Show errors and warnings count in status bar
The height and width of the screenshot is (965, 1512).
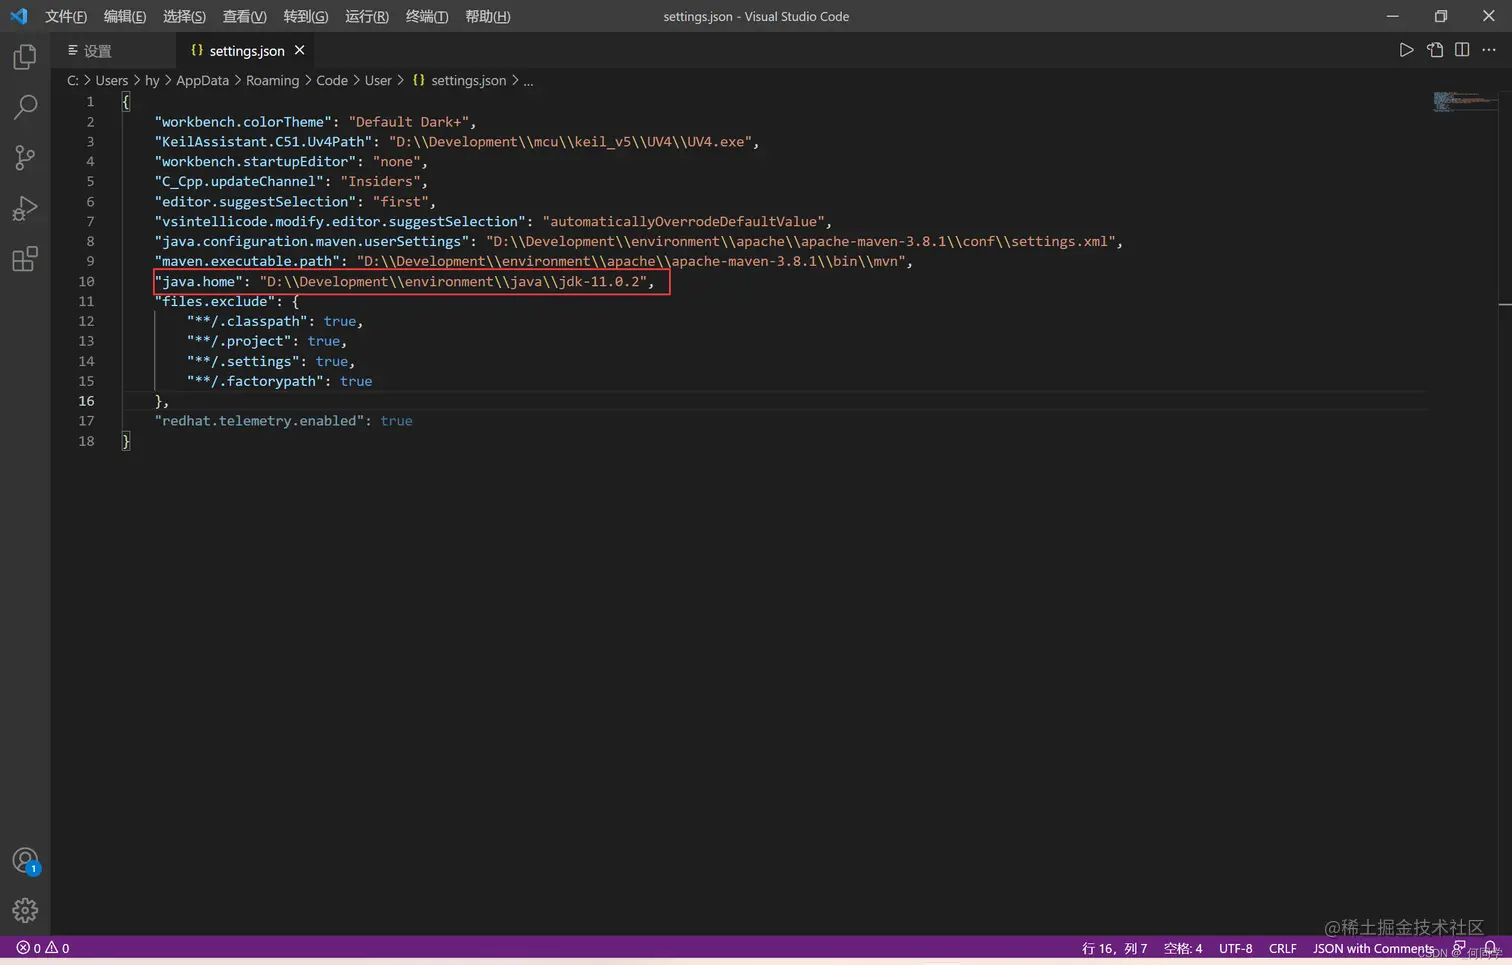tap(43, 948)
